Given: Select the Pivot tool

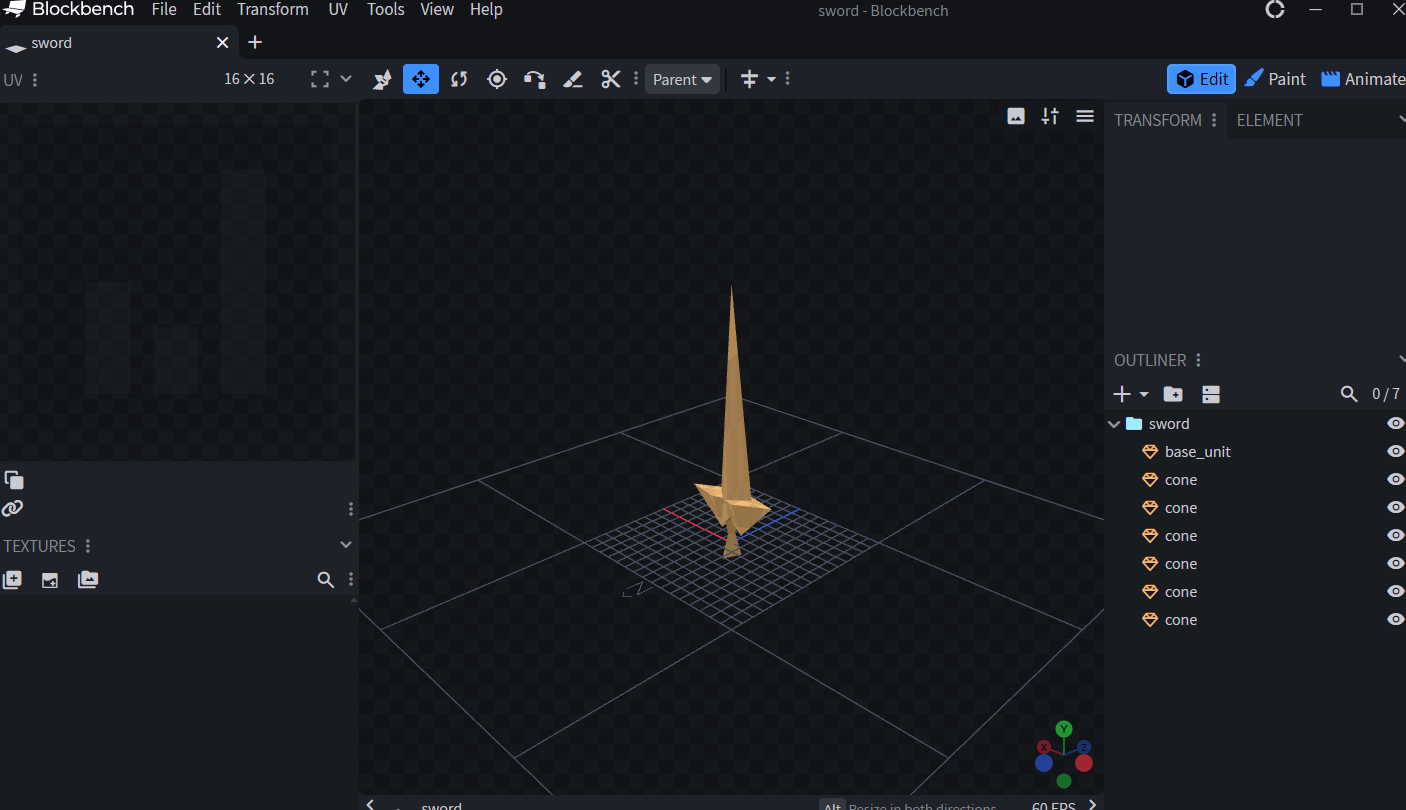Looking at the screenshot, I should [x=497, y=79].
